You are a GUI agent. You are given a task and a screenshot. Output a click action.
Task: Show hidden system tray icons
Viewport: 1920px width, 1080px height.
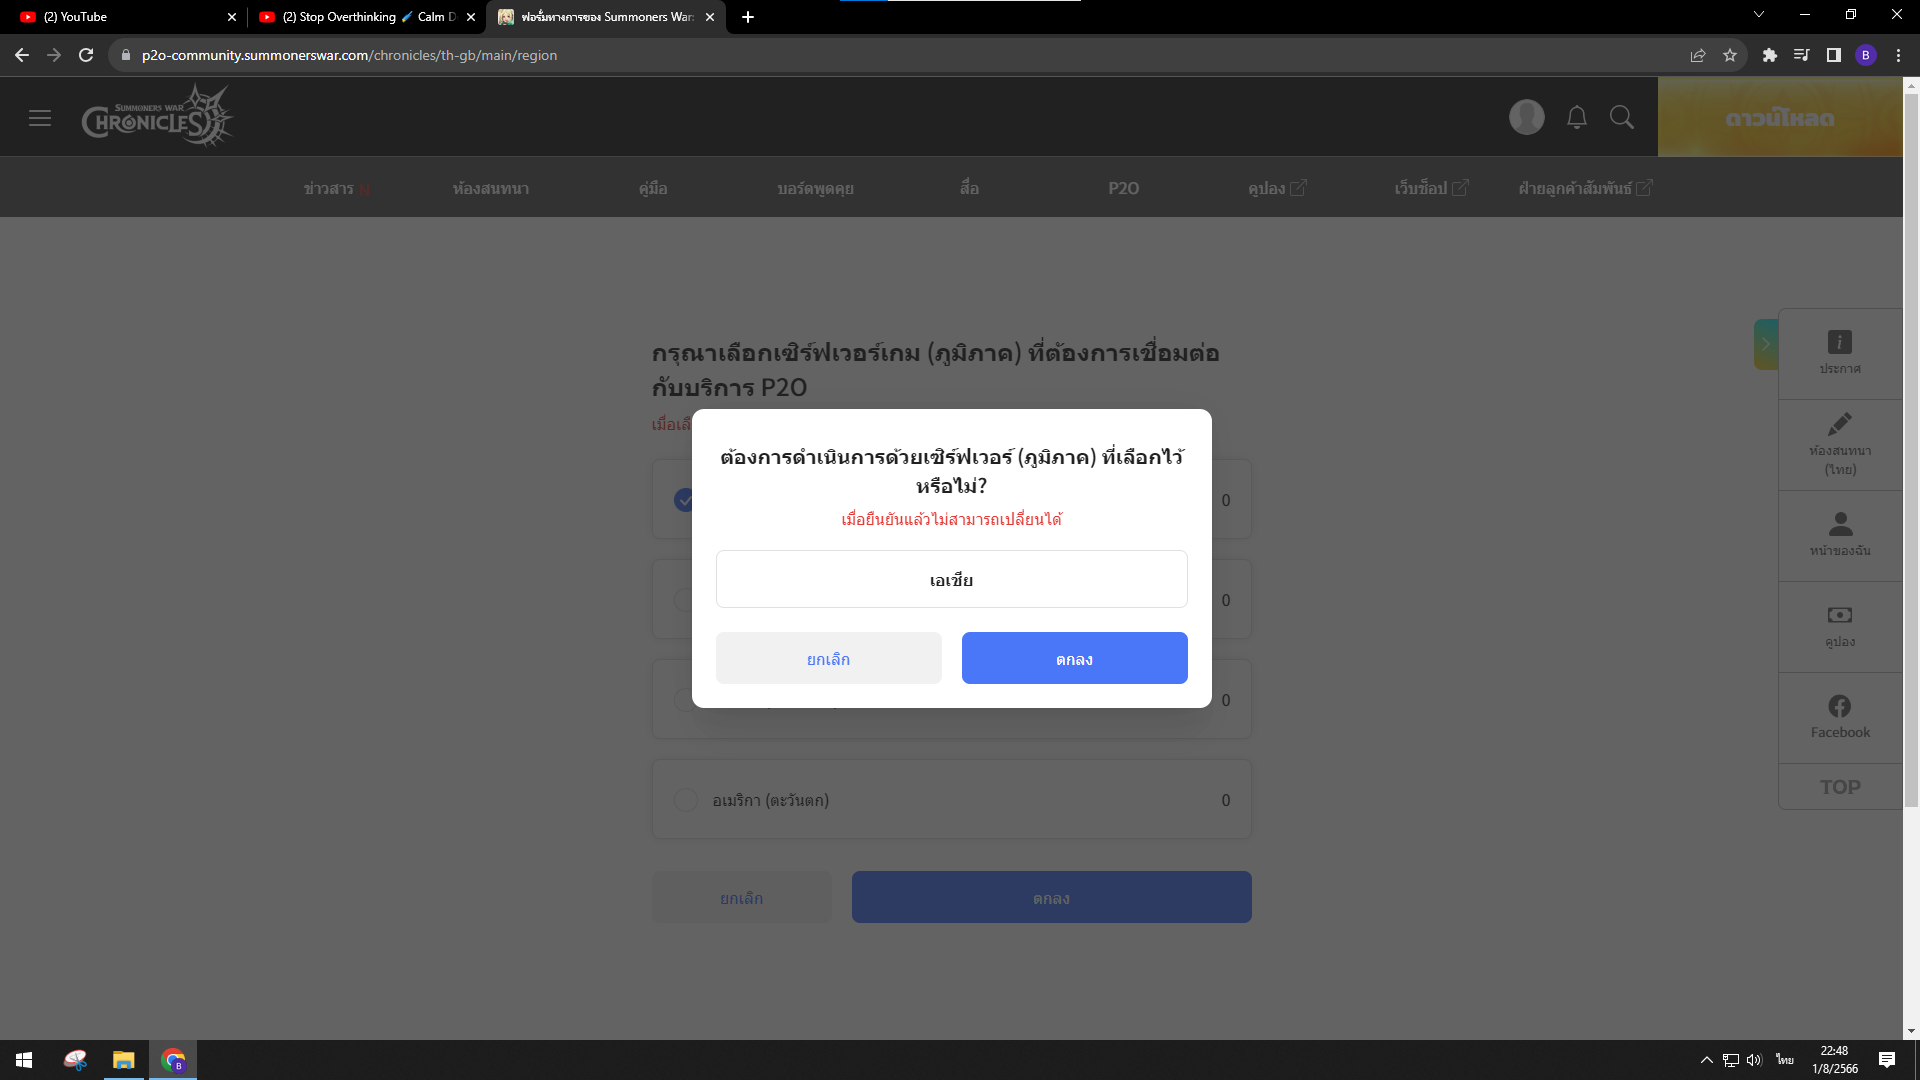[1706, 1060]
